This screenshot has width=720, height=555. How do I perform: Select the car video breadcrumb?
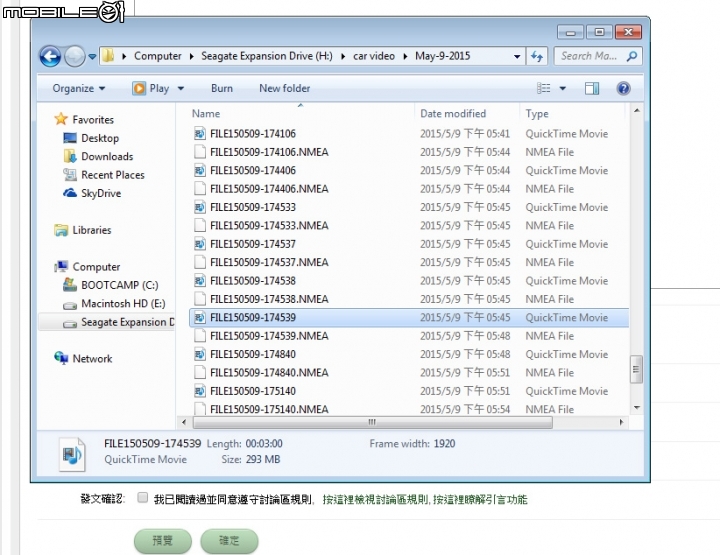374,56
